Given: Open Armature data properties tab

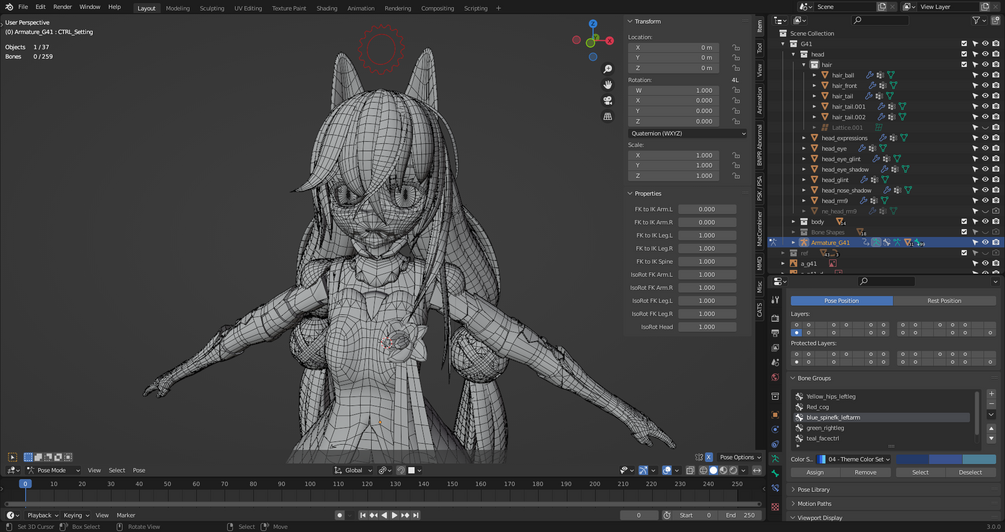Looking at the screenshot, I should pyautogui.click(x=776, y=459).
